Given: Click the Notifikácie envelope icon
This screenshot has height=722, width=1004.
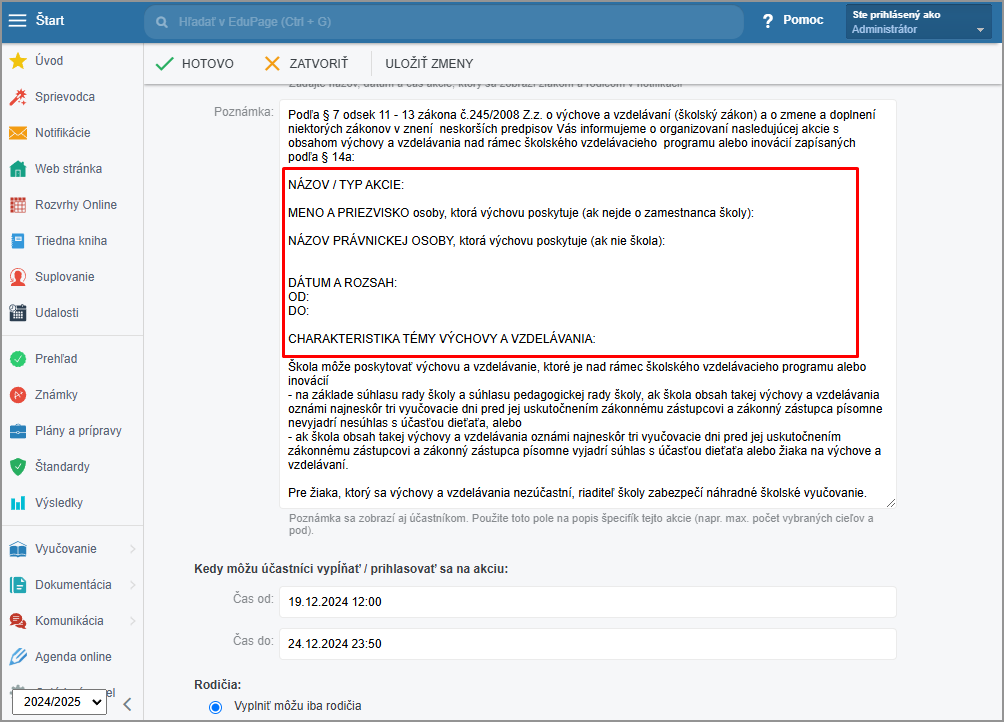Looking at the screenshot, I should tap(17, 133).
